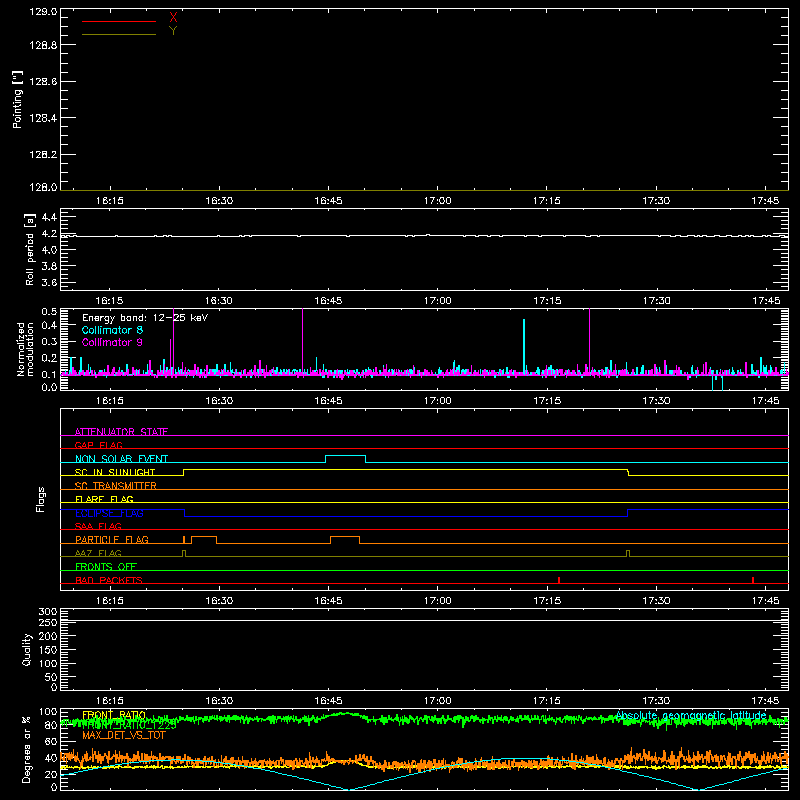The height and width of the screenshot is (800, 800).
Task: Click the ECLIPSE_FLAG rising edge near 17:30
Action: [628, 513]
